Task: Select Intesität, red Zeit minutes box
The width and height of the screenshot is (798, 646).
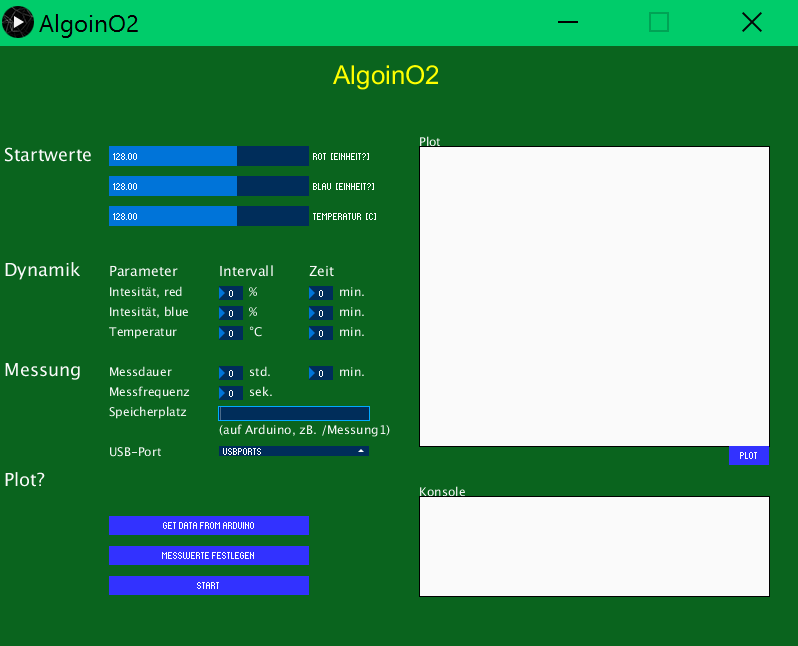Action: point(321,293)
